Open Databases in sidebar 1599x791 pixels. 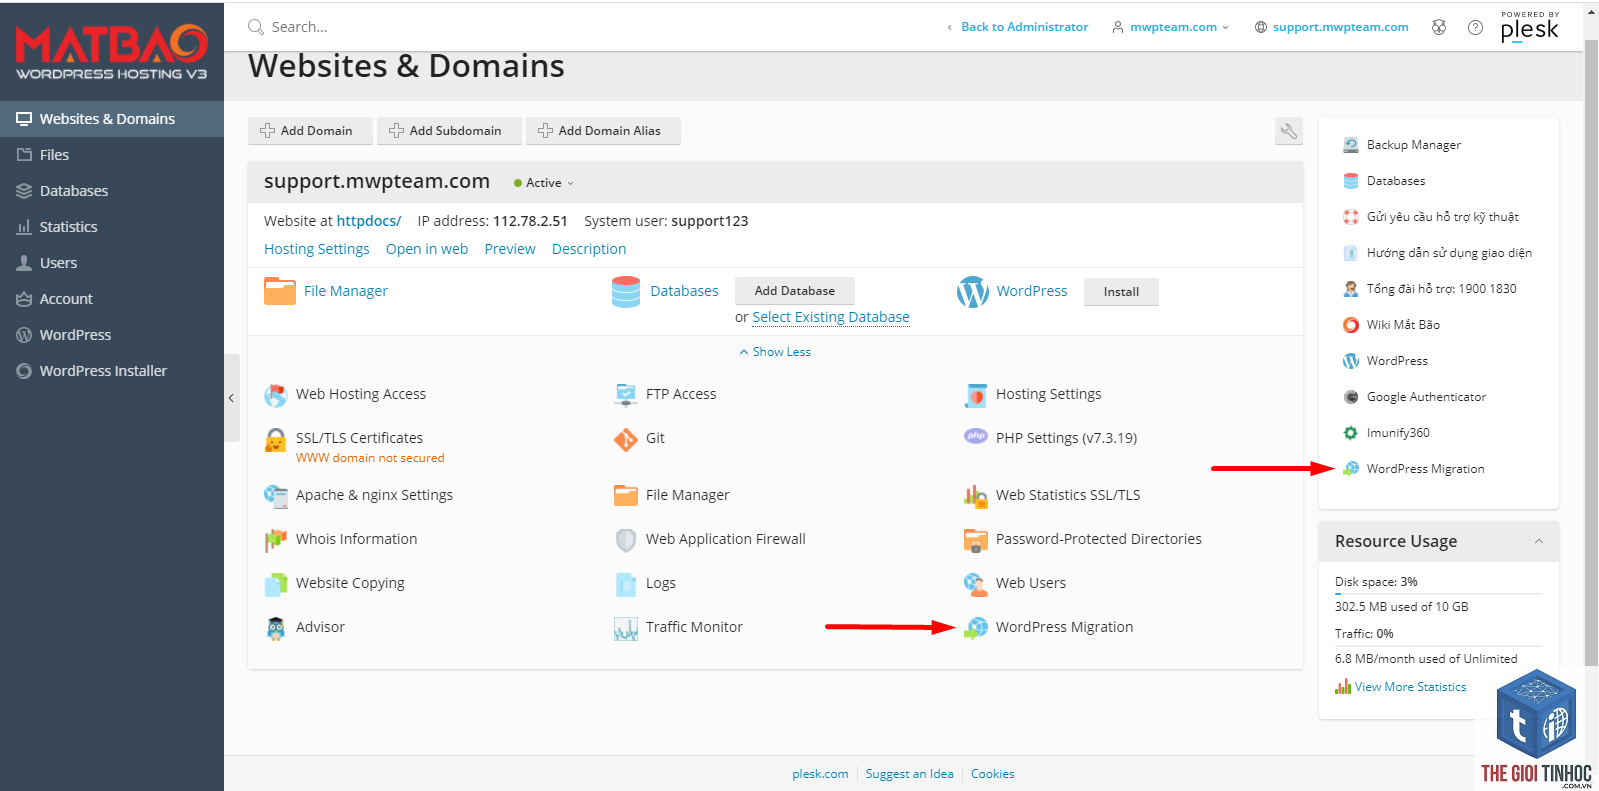pos(112,191)
